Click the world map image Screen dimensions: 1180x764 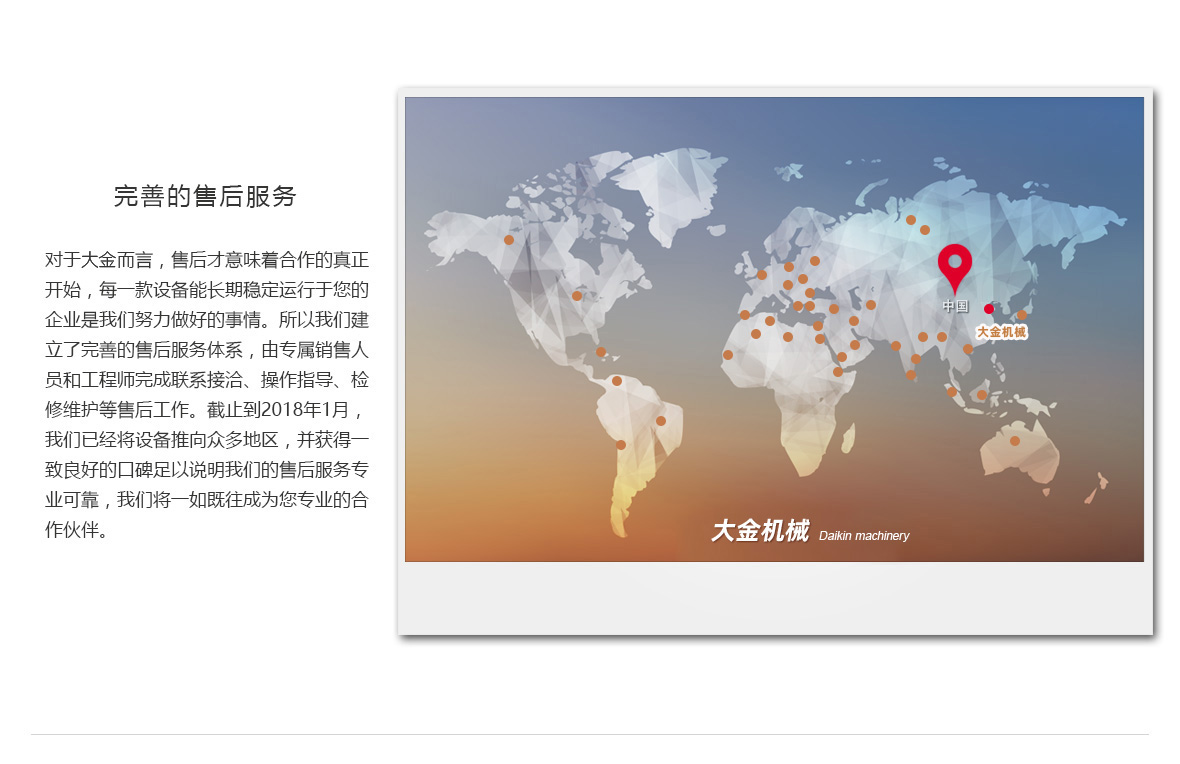(774, 329)
